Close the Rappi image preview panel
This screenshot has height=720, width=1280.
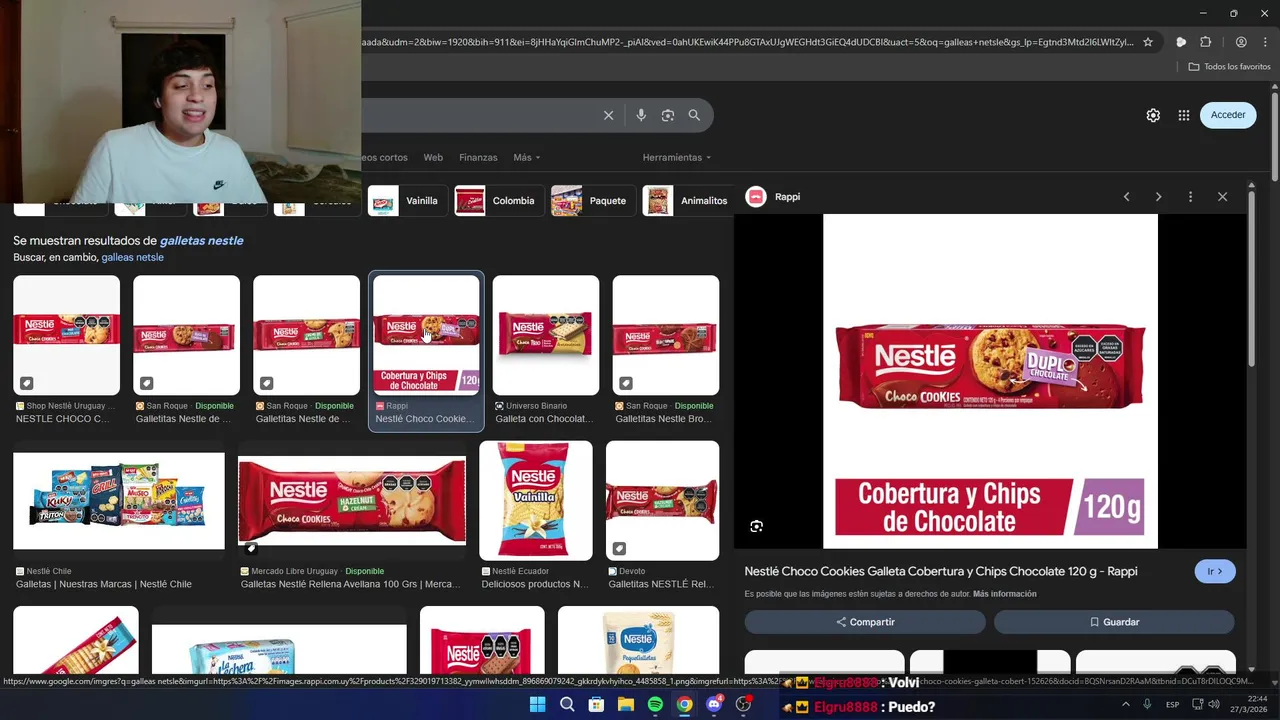(x=1222, y=197)
